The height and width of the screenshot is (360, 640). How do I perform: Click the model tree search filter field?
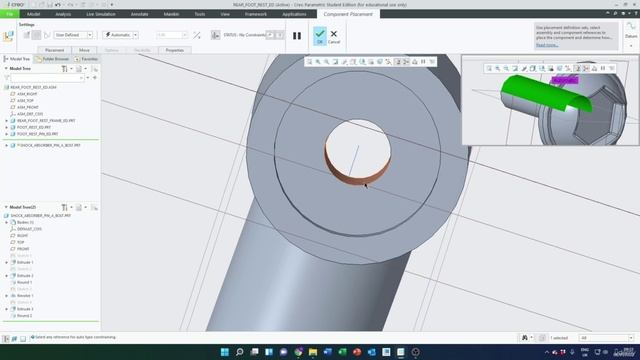coord(47,78)
